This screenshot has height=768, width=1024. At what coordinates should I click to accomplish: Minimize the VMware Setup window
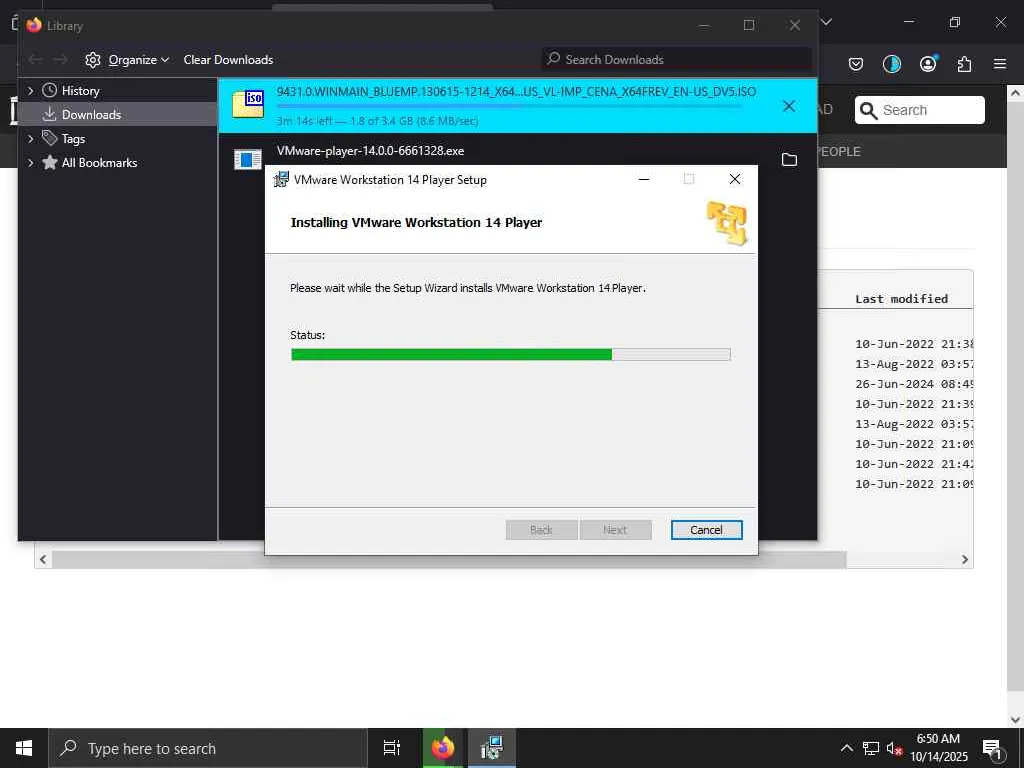(x=644, y=179)
